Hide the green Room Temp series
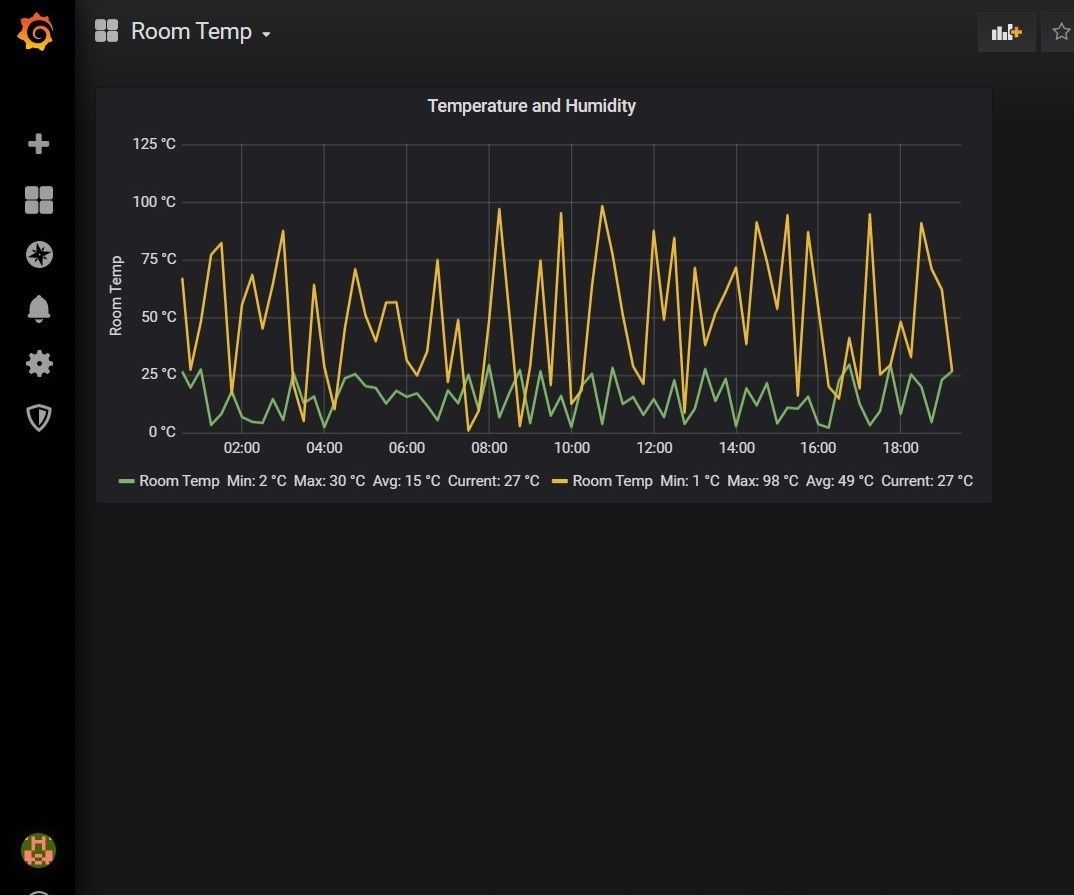Image resolution: width=1074 pixels, height=895 pixels. [129, 481]
